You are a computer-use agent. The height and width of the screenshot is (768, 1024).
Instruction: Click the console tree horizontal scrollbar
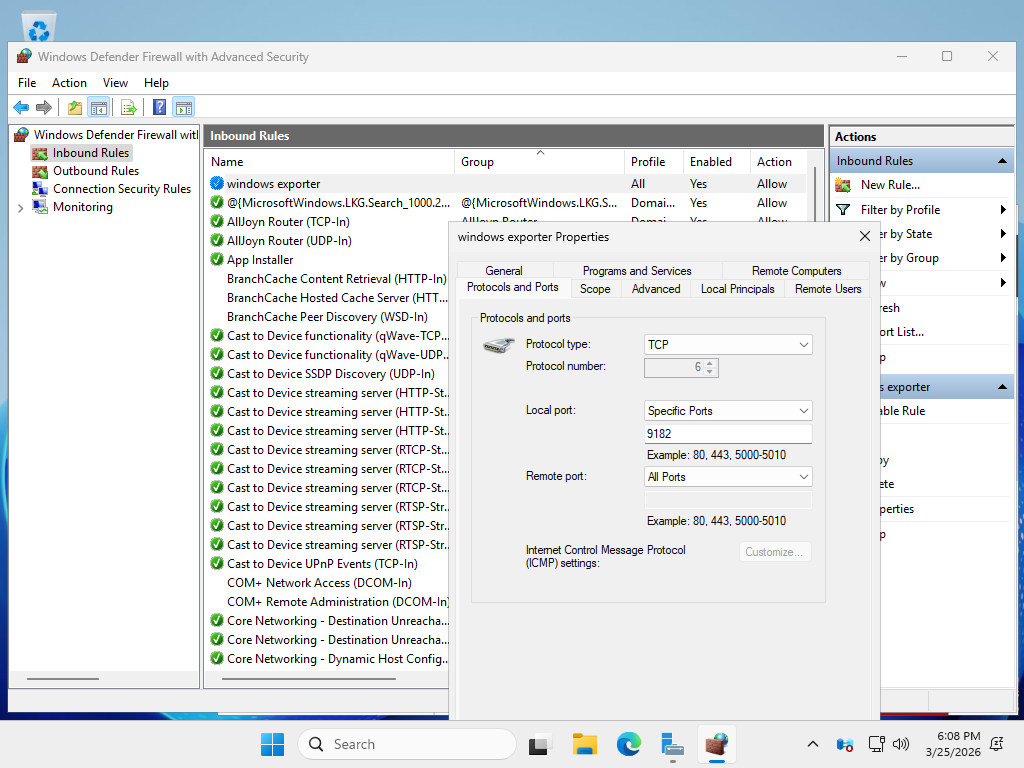[x=63, y=679]
